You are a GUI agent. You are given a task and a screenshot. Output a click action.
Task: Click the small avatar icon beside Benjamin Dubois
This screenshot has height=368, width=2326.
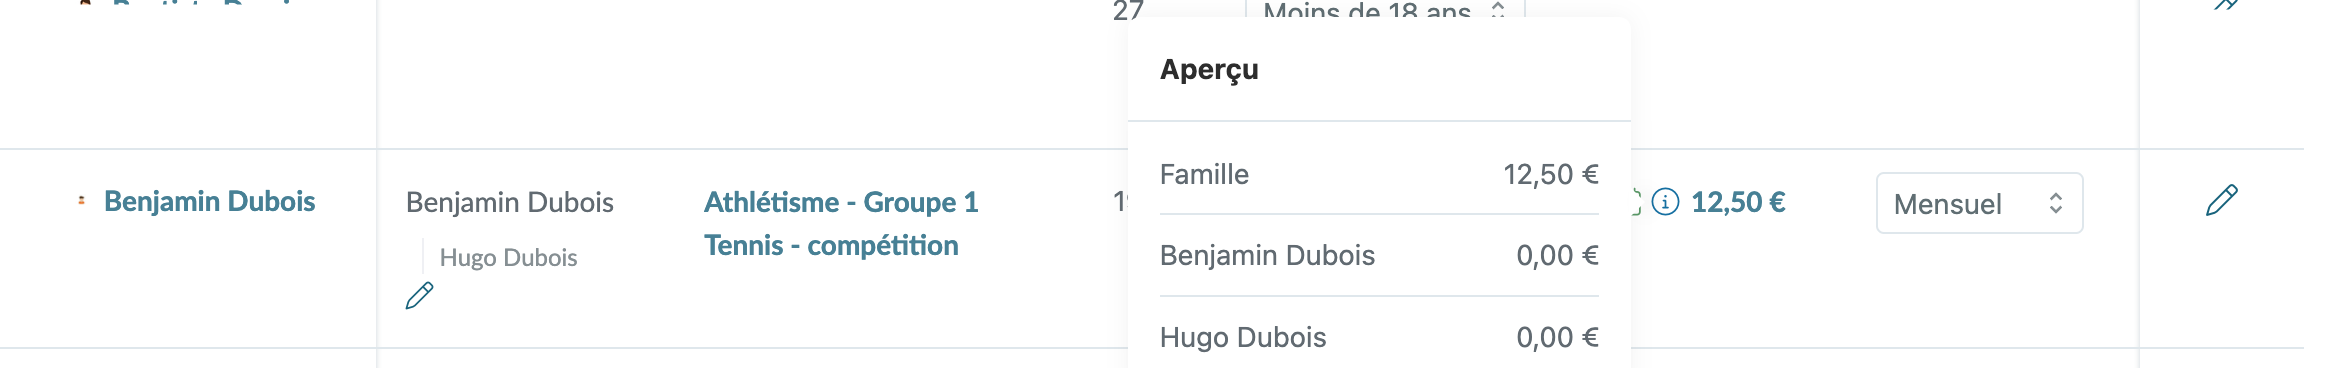click(81, 201)
